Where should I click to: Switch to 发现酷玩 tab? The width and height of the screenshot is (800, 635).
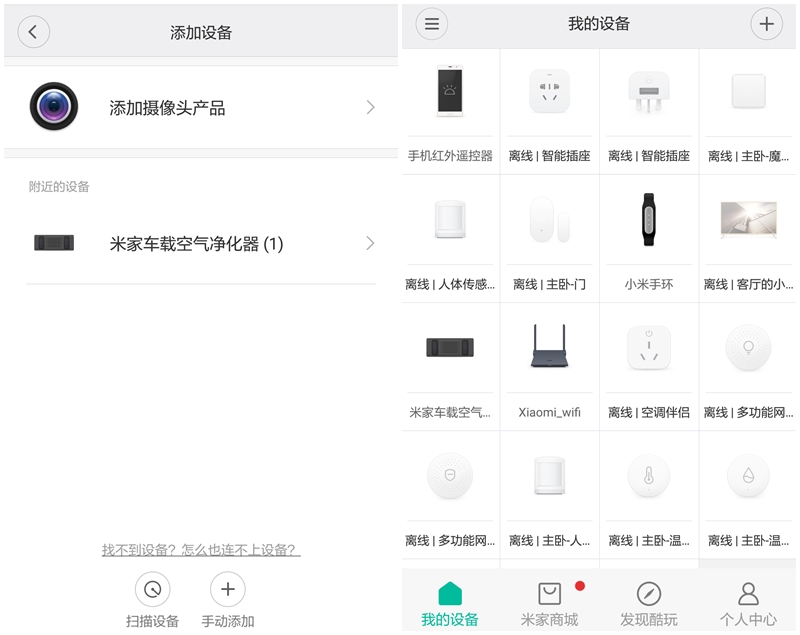pos(648,605)
